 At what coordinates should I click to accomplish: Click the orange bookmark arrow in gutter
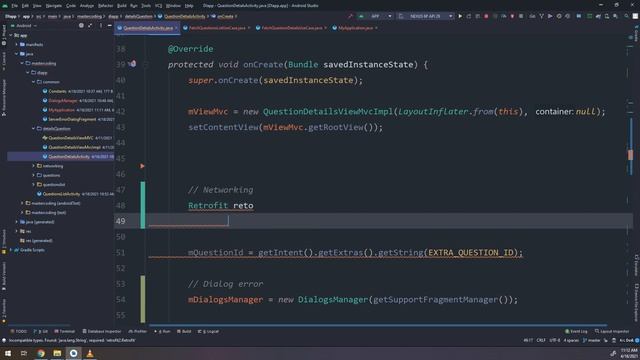pyautogui.click(x=142, y=166)
